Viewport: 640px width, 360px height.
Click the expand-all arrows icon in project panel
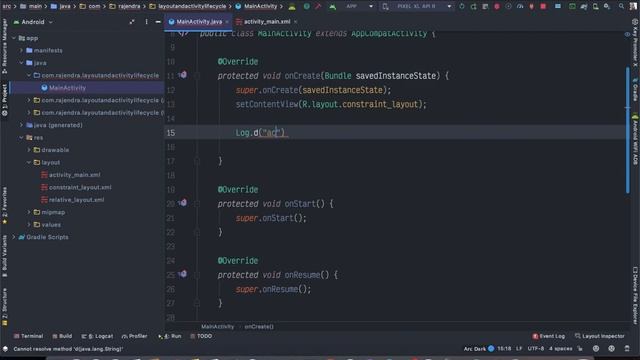132,22
